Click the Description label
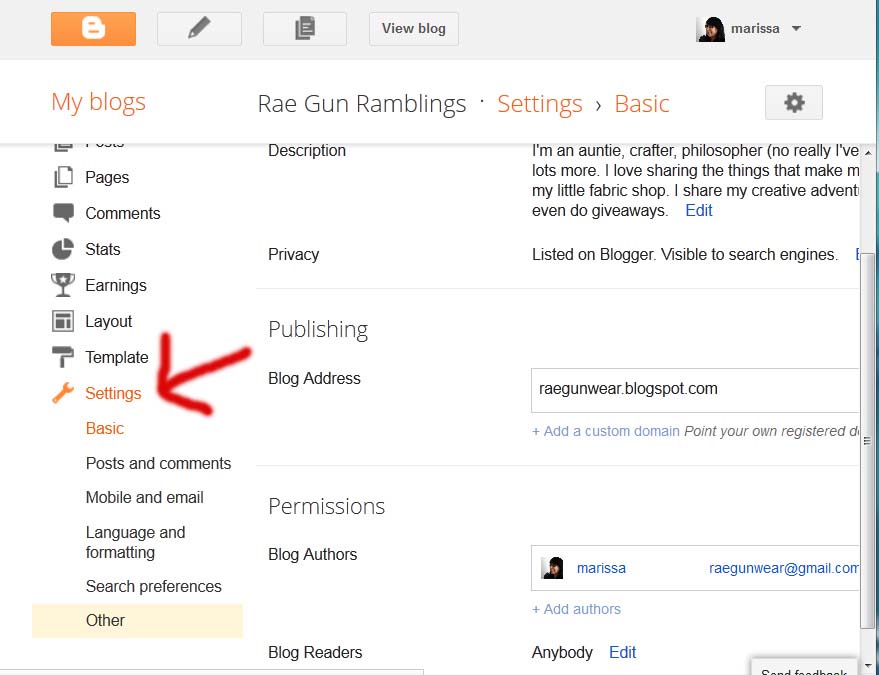This screenshot has height=675, width=879. tap(307, 151)
